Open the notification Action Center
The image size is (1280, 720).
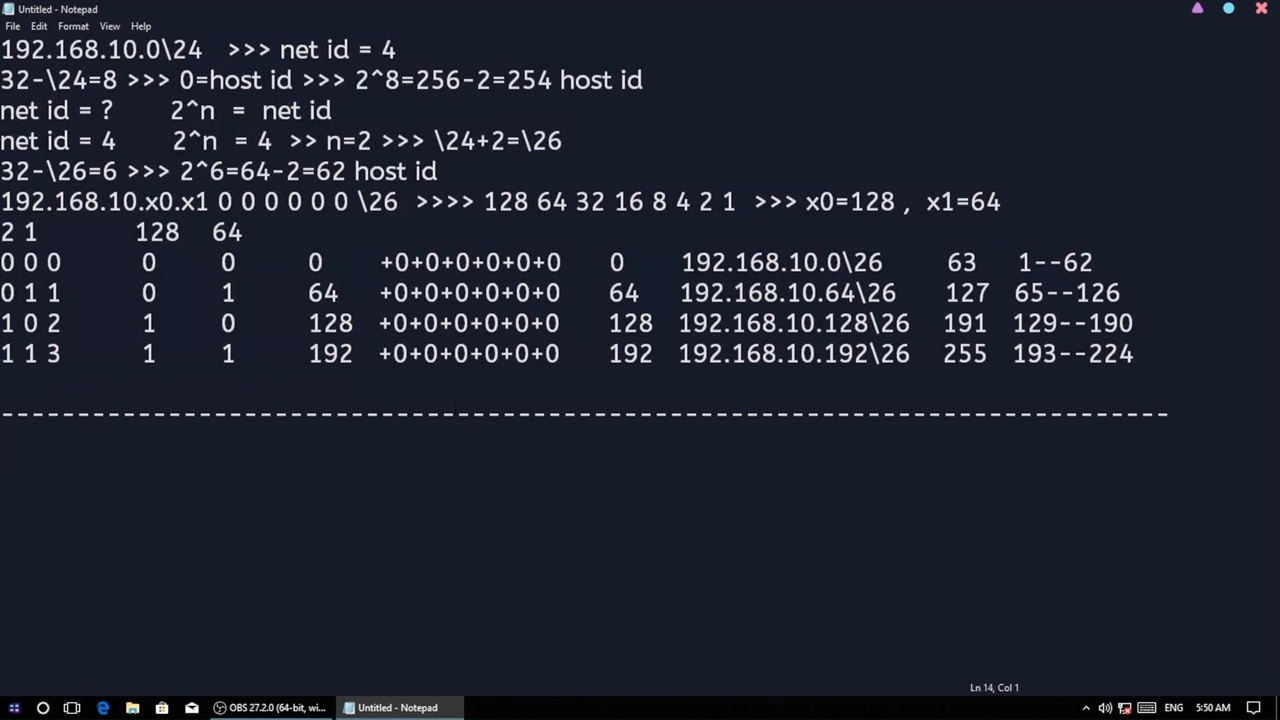[x=1253, y=708]
